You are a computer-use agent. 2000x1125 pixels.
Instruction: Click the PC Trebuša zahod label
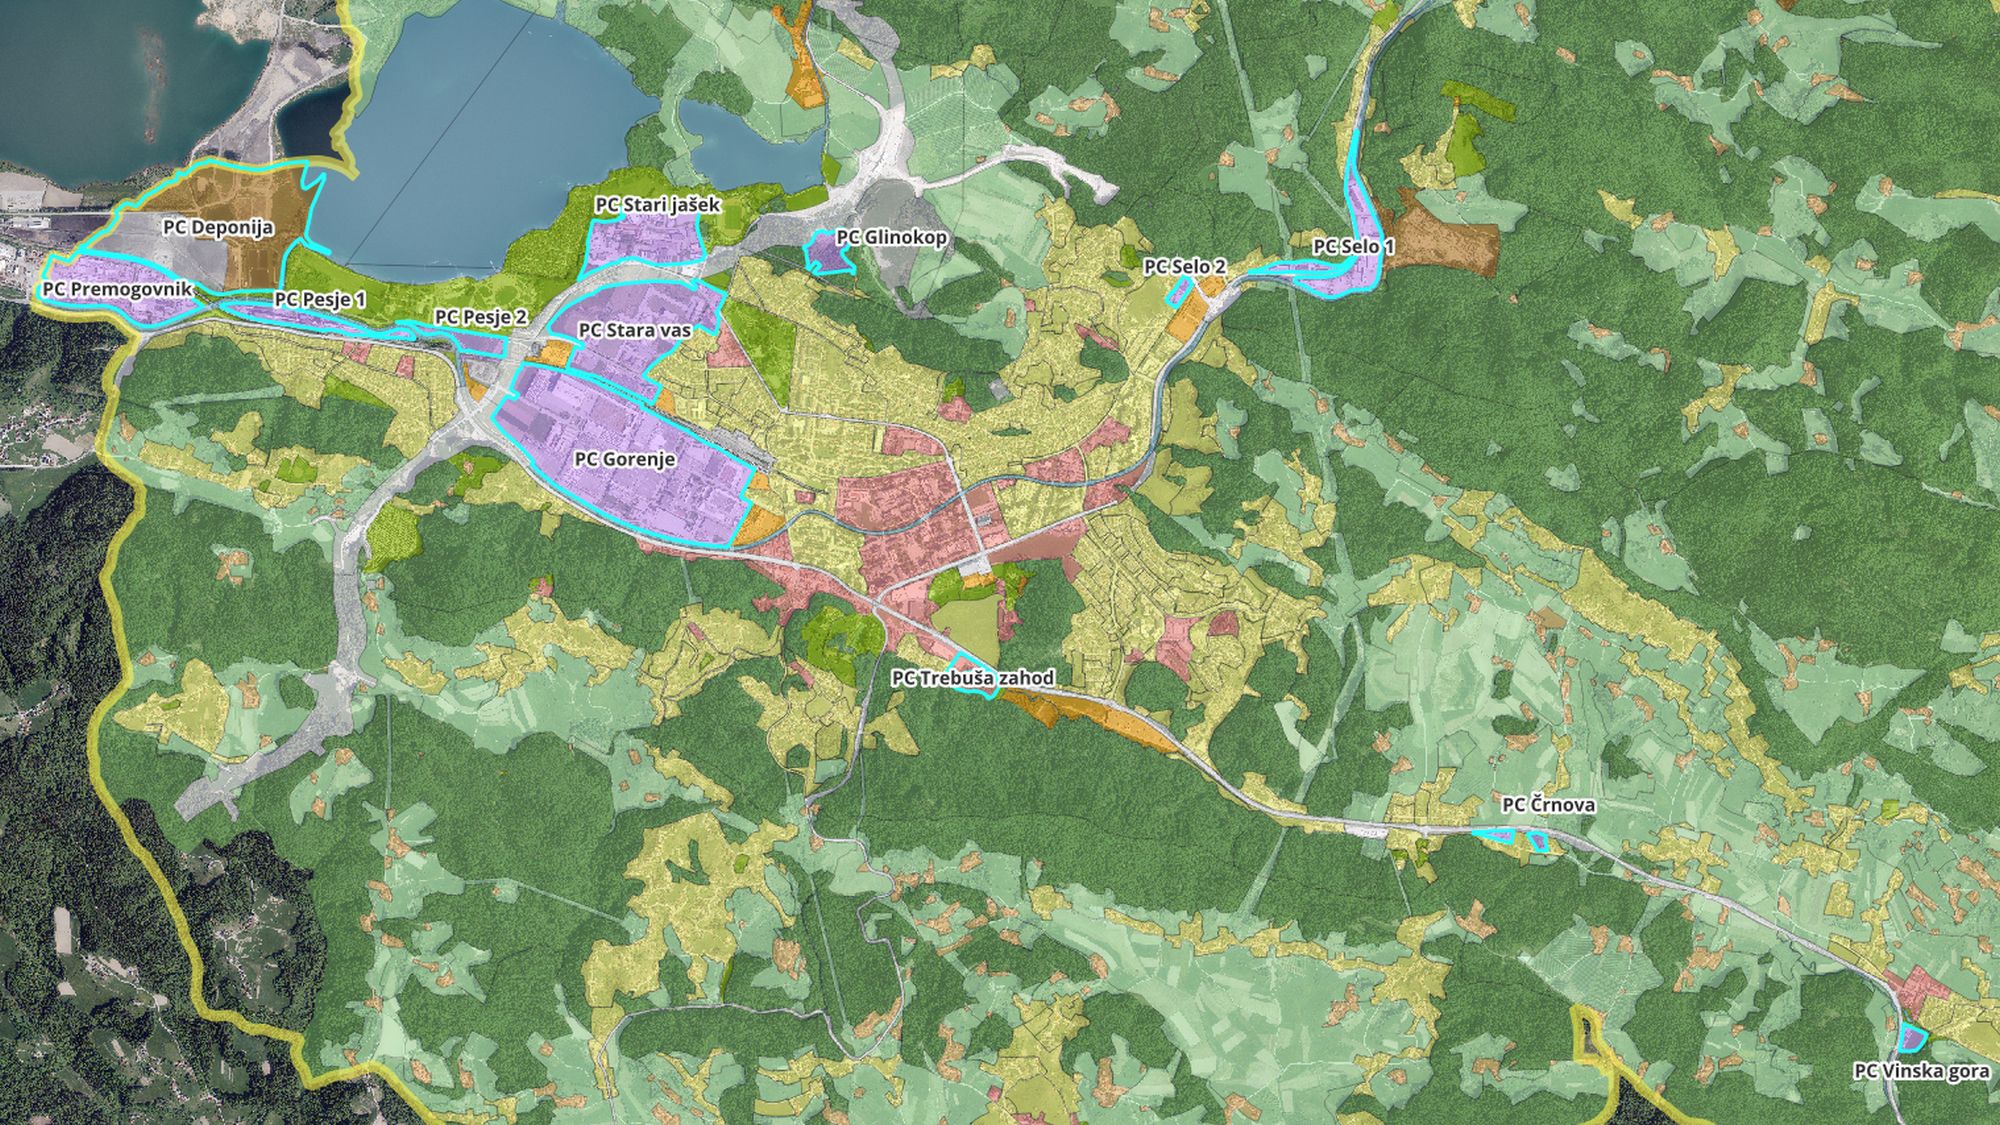pyautogui.click(x=973, y=678)
